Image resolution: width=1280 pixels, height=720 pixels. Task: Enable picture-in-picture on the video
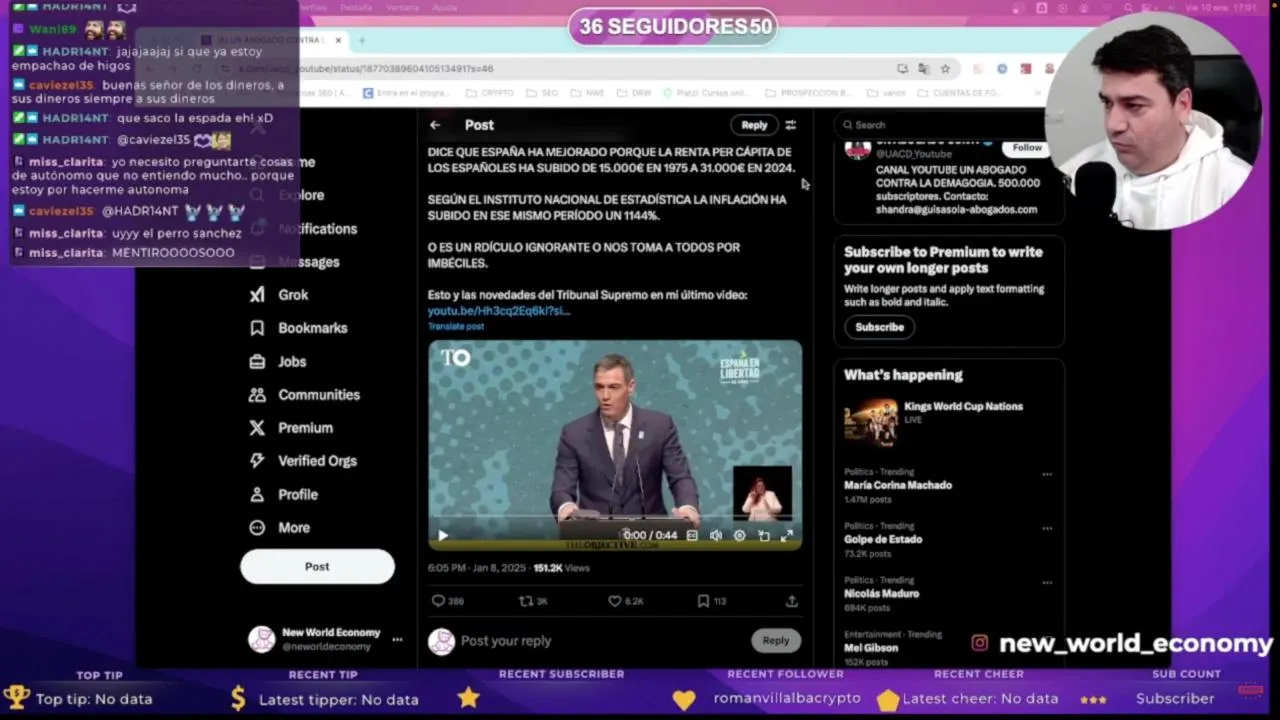764,536
